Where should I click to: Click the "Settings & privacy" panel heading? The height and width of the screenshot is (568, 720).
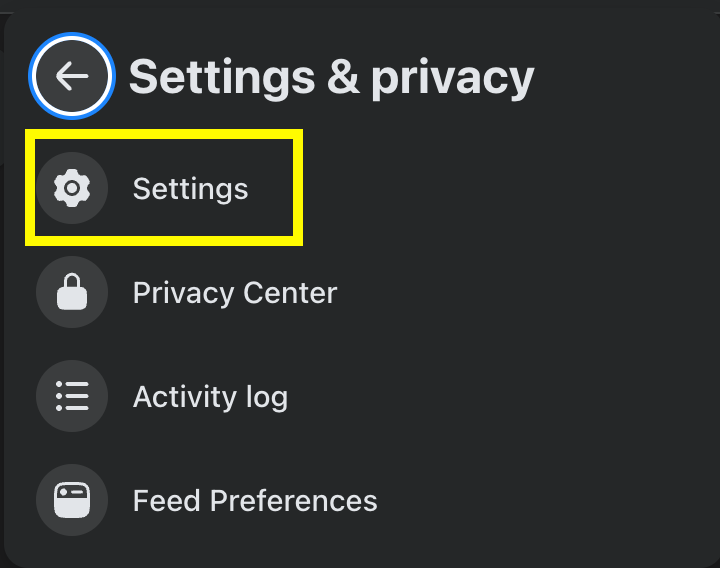[332, 78]
